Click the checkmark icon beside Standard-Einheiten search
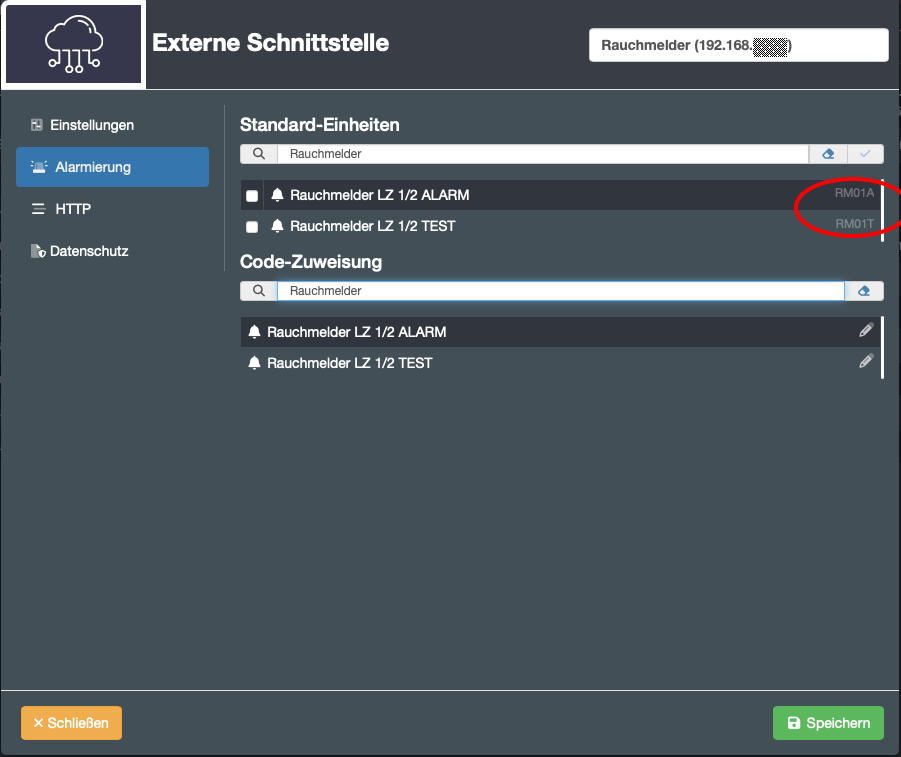This screenshot has height=757, width=901. click(x=865, y=154)
